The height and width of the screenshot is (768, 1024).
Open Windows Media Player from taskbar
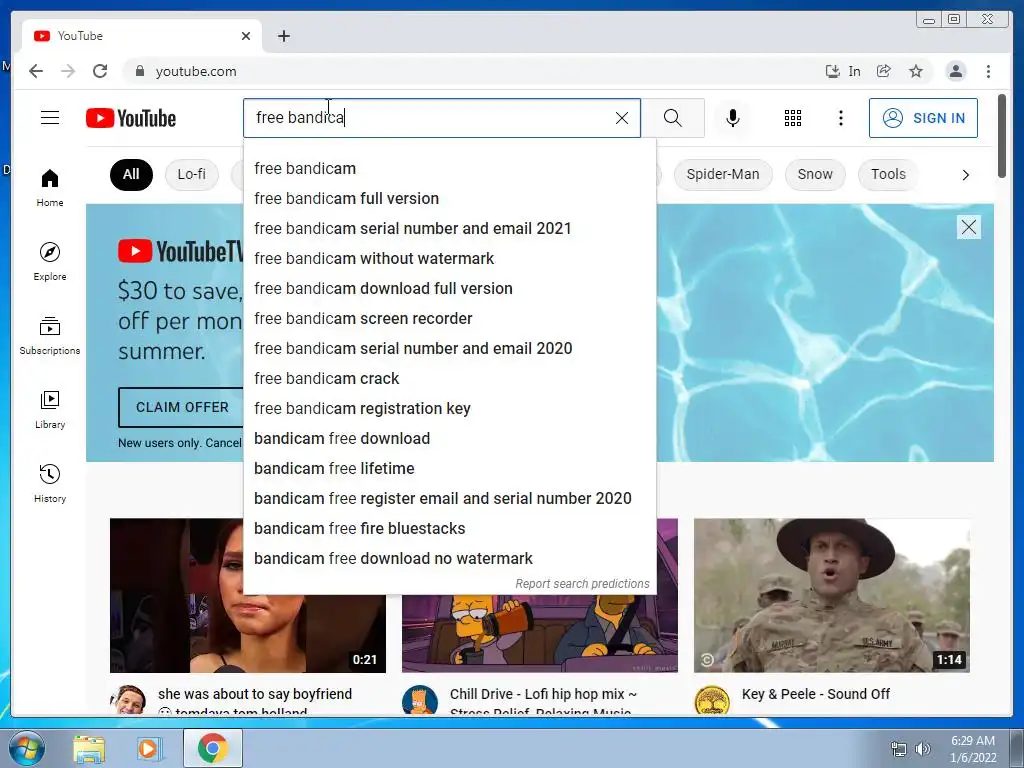point(150,748)
